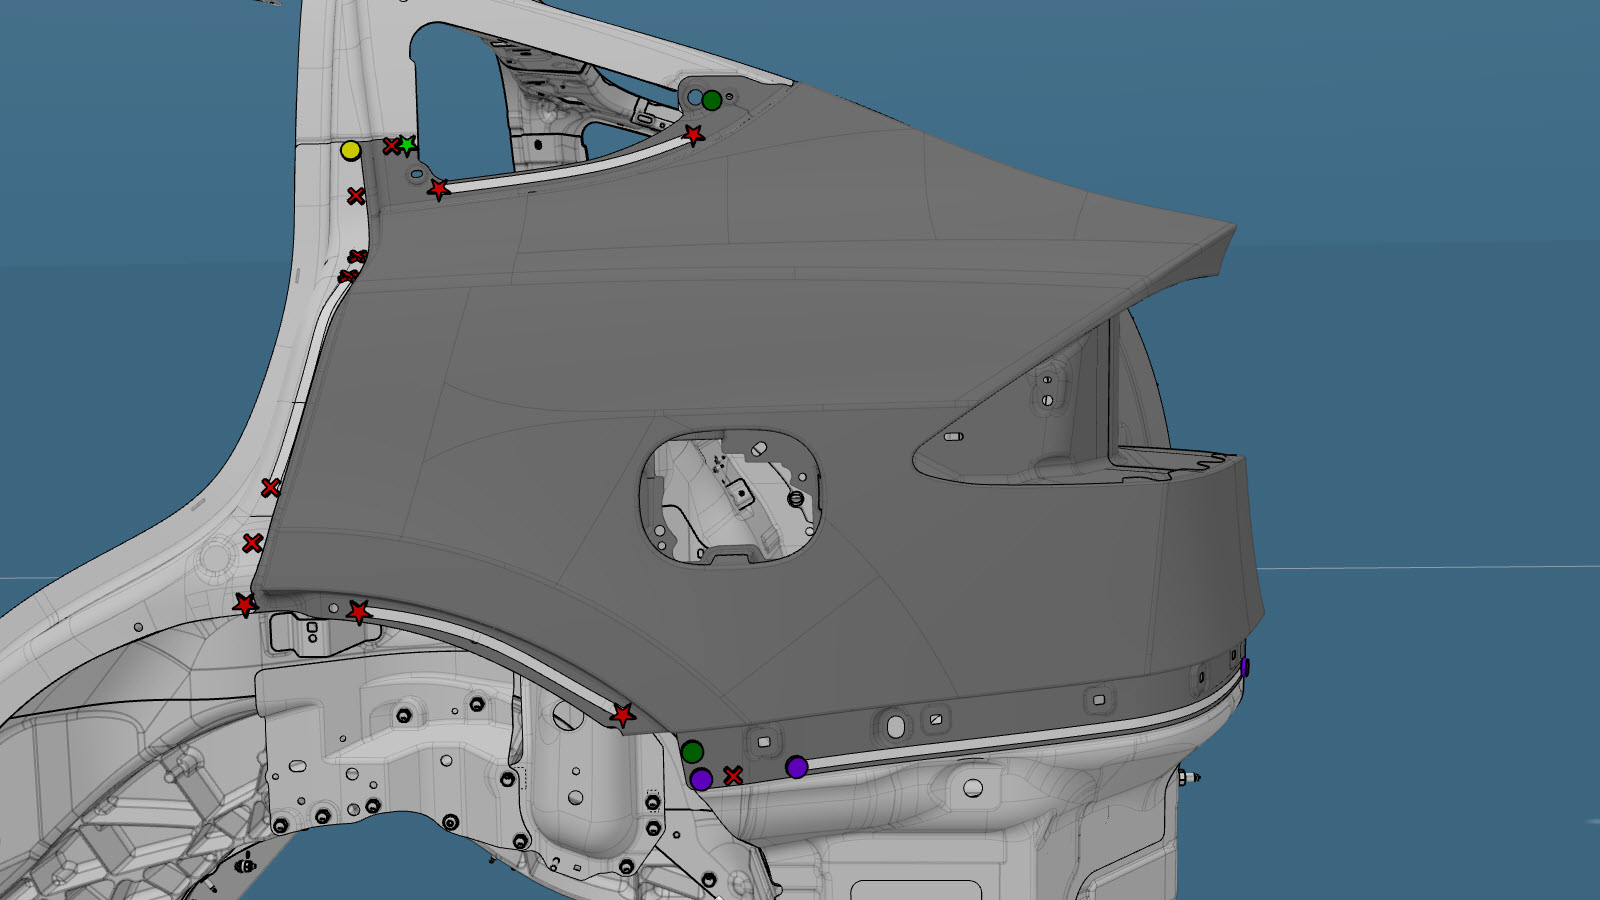Click the red X above the lowest flange X
1600x900 pixels.
[270, 488]
